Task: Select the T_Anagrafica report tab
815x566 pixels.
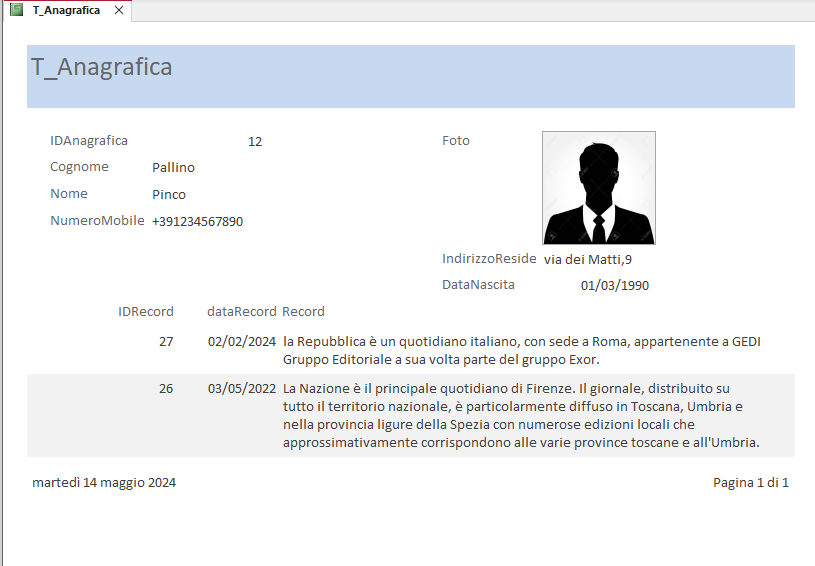Action: [x=67, y=10]
